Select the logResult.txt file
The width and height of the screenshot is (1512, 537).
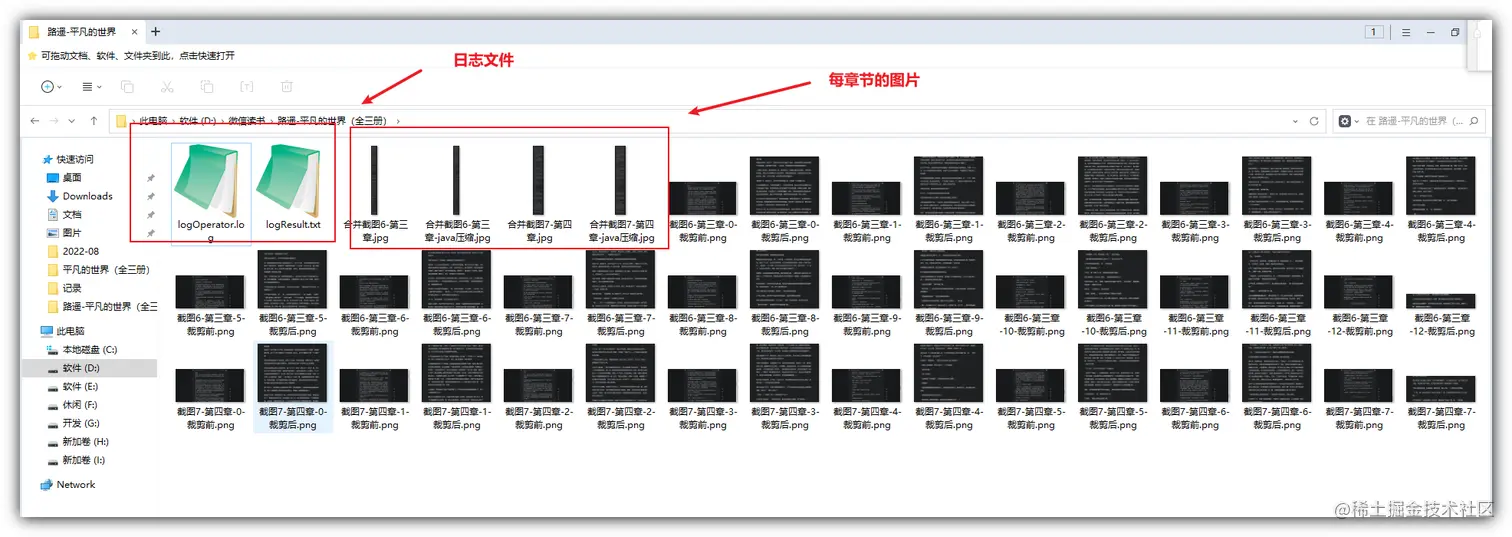[x=293, y=187]
